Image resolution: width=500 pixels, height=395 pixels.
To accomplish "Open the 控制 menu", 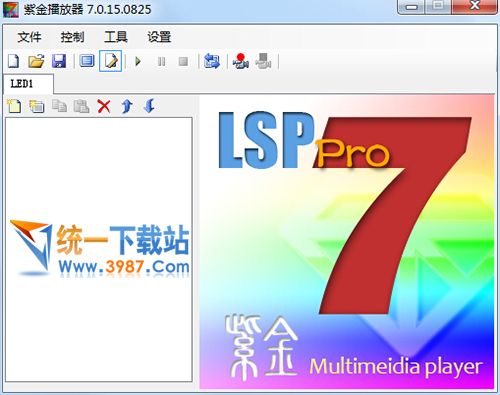I will pos(72,37).
